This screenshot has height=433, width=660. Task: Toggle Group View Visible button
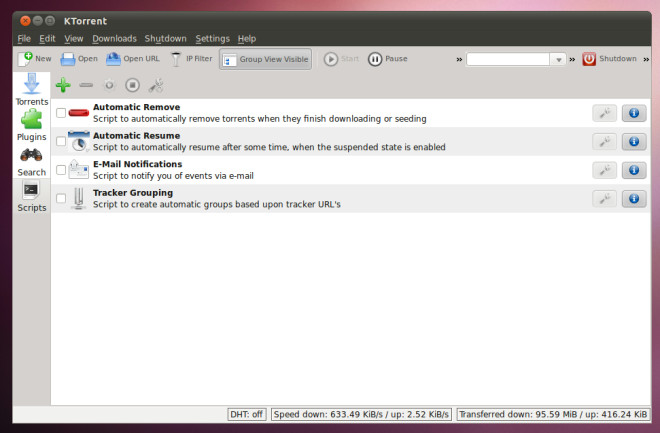tap(266, 59)
